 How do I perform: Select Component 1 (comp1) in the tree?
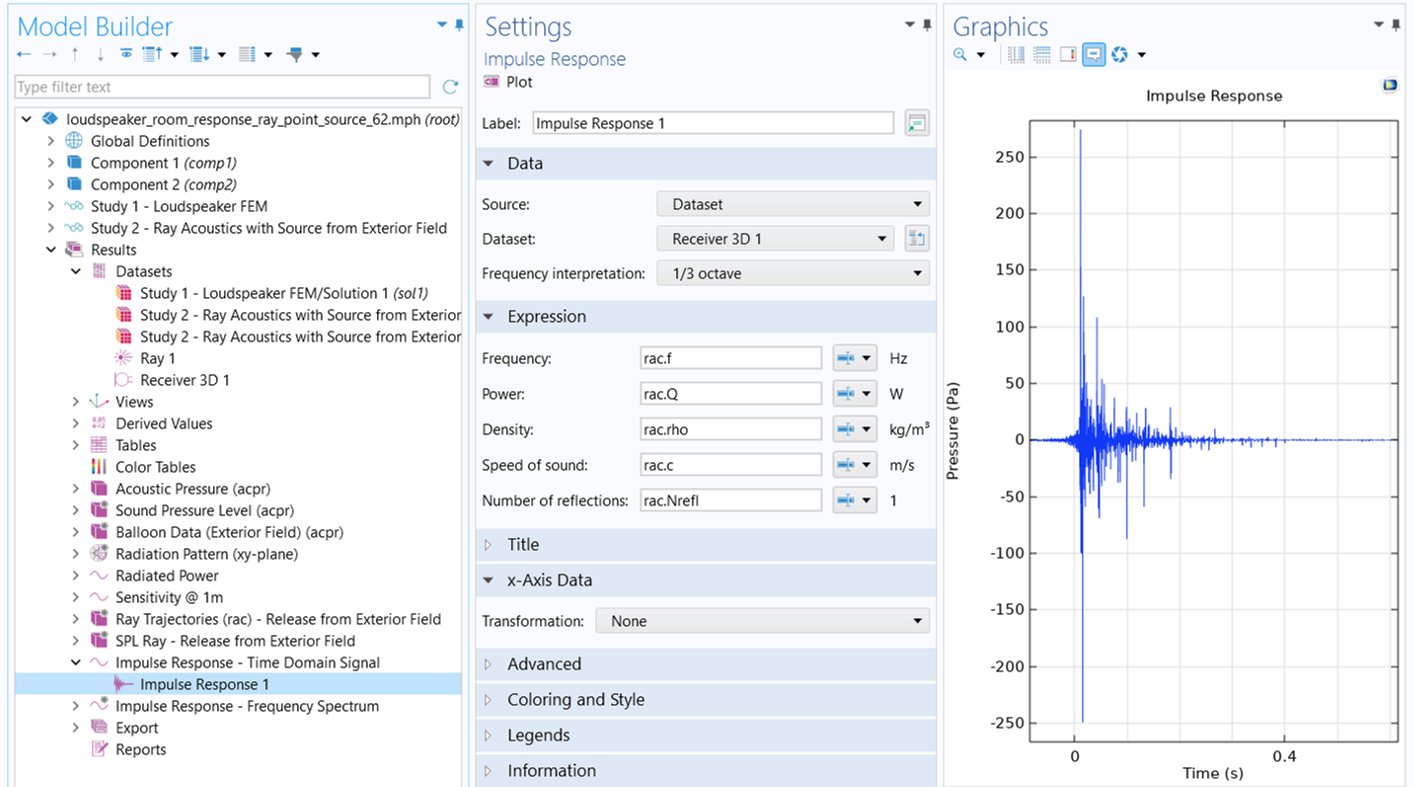163,163
